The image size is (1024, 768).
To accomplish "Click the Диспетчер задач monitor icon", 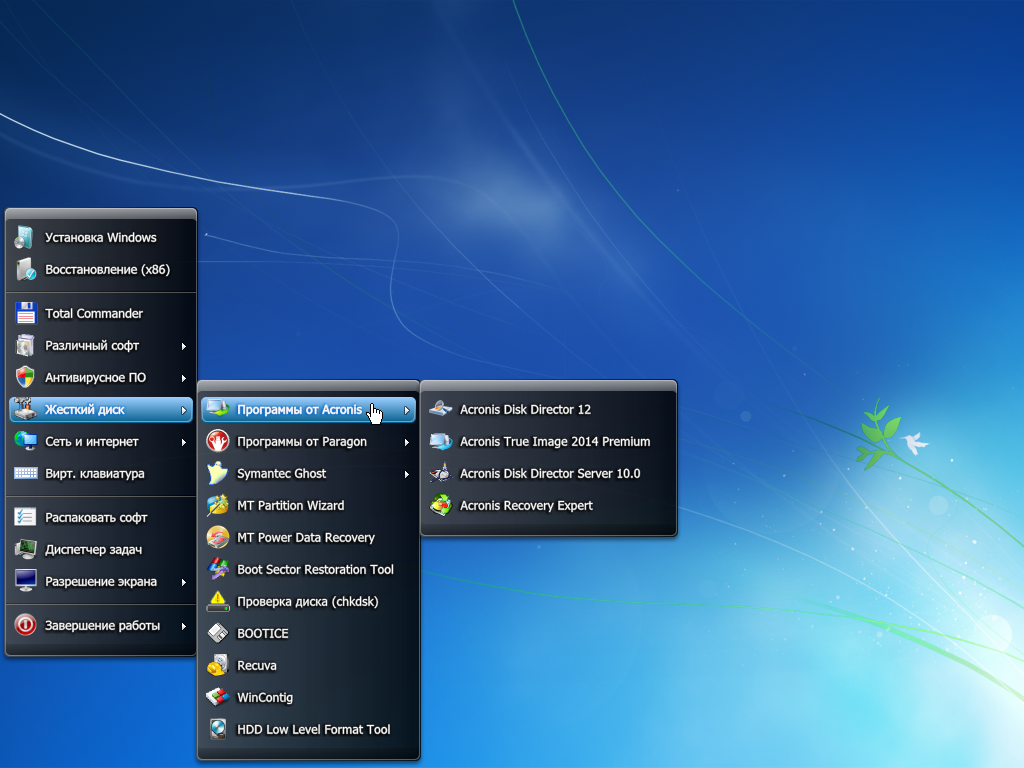I will point(25,549).
